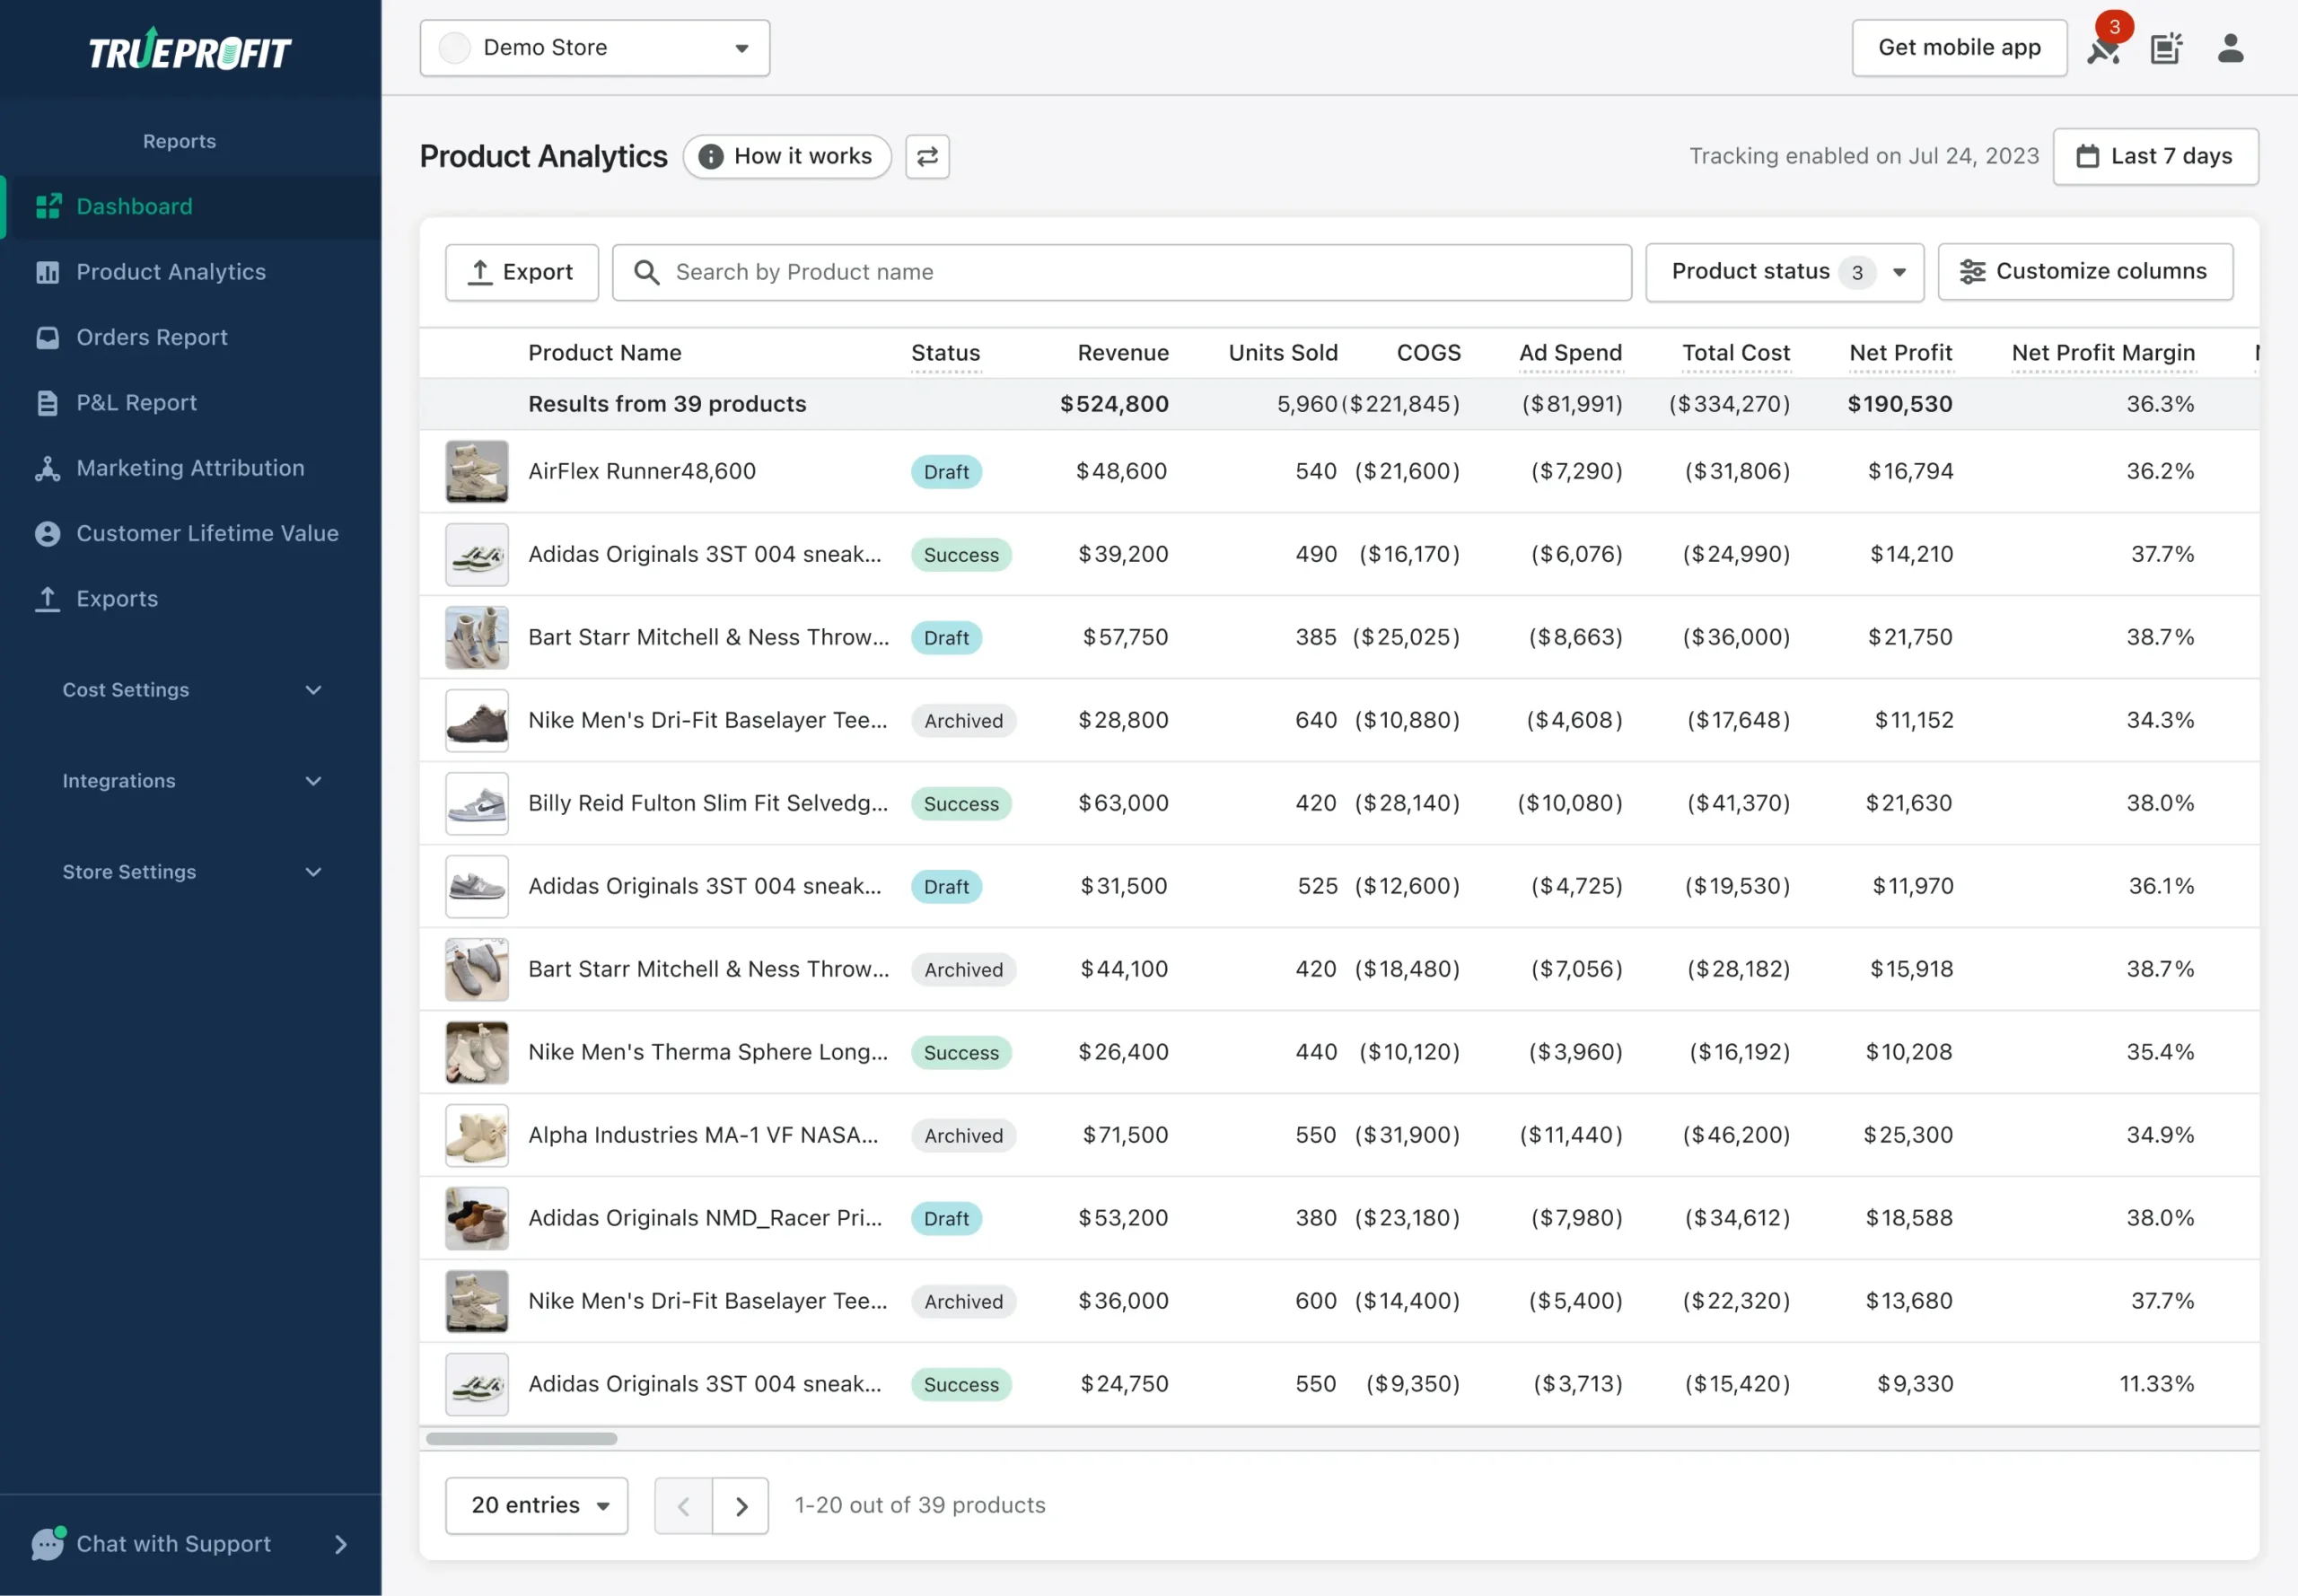Open the Demo Store selector dropdown
This screenshot has height=1596, width=2298.
(x=595, y=48)
